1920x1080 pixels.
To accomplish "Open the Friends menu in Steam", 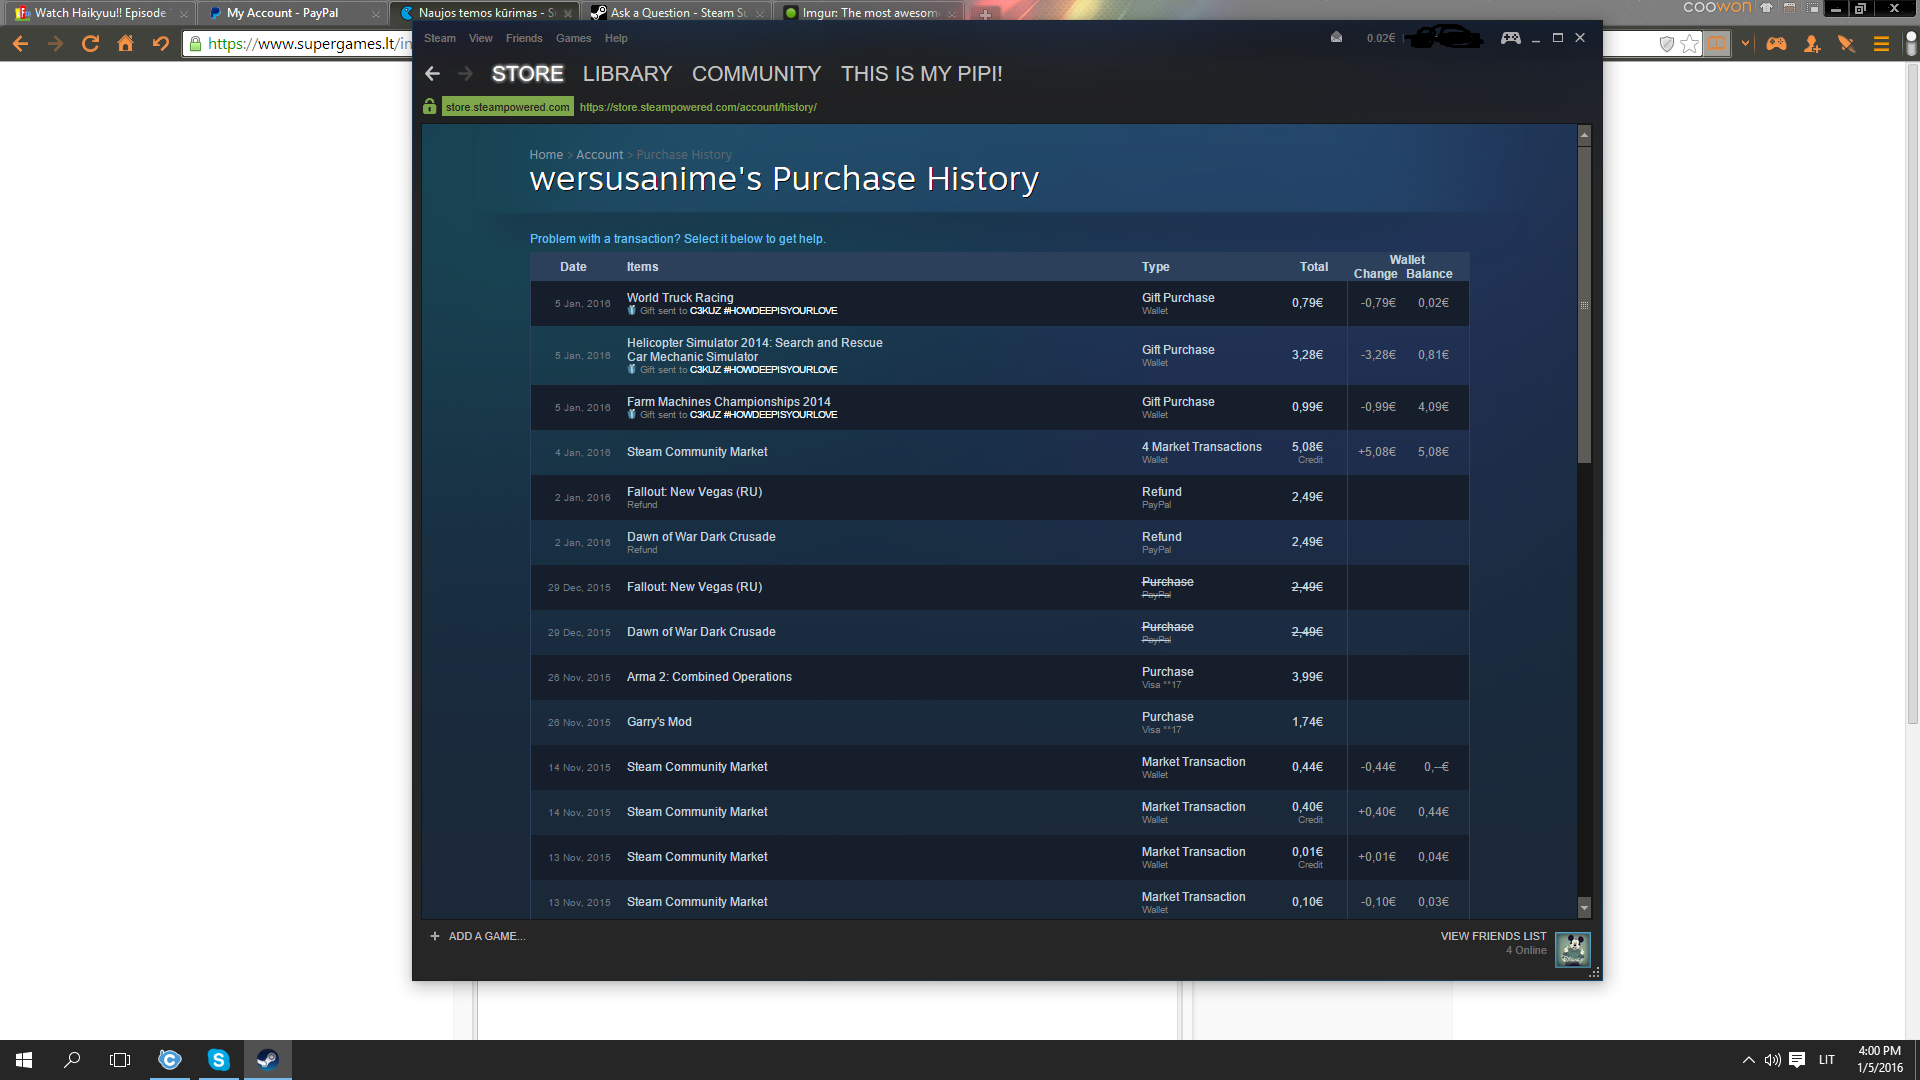I will 524,38.
